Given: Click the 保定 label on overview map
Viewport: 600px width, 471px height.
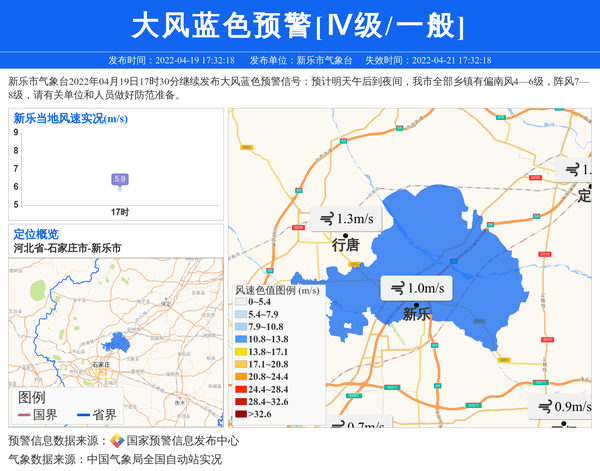Looking at the screenshot, I should [x=166, y=303].
